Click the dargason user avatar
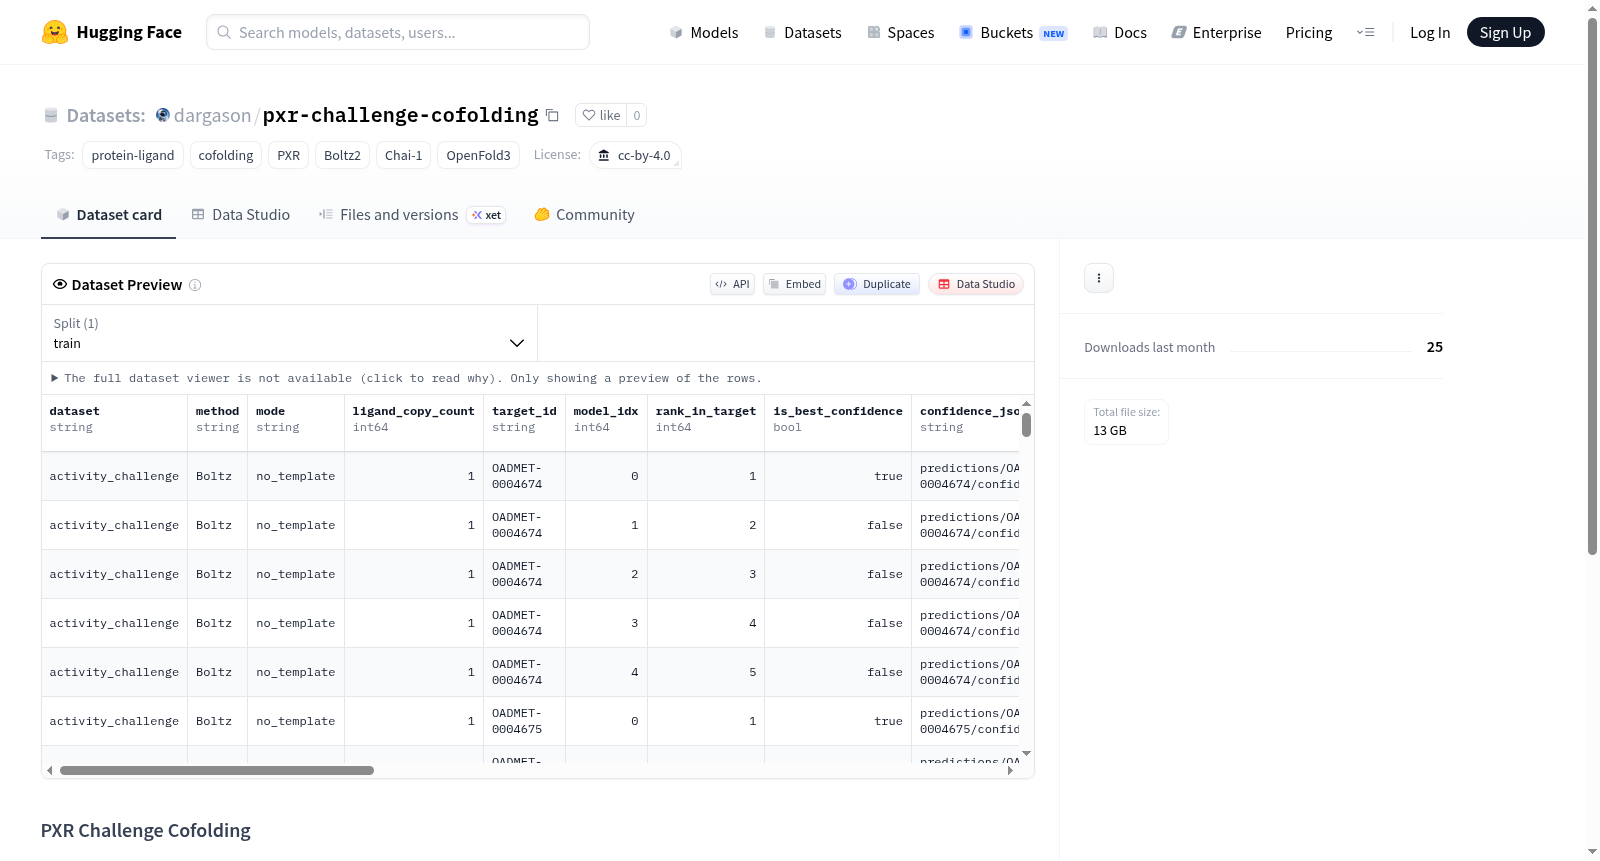1600x861 pixels. click(x=163, y=115)
